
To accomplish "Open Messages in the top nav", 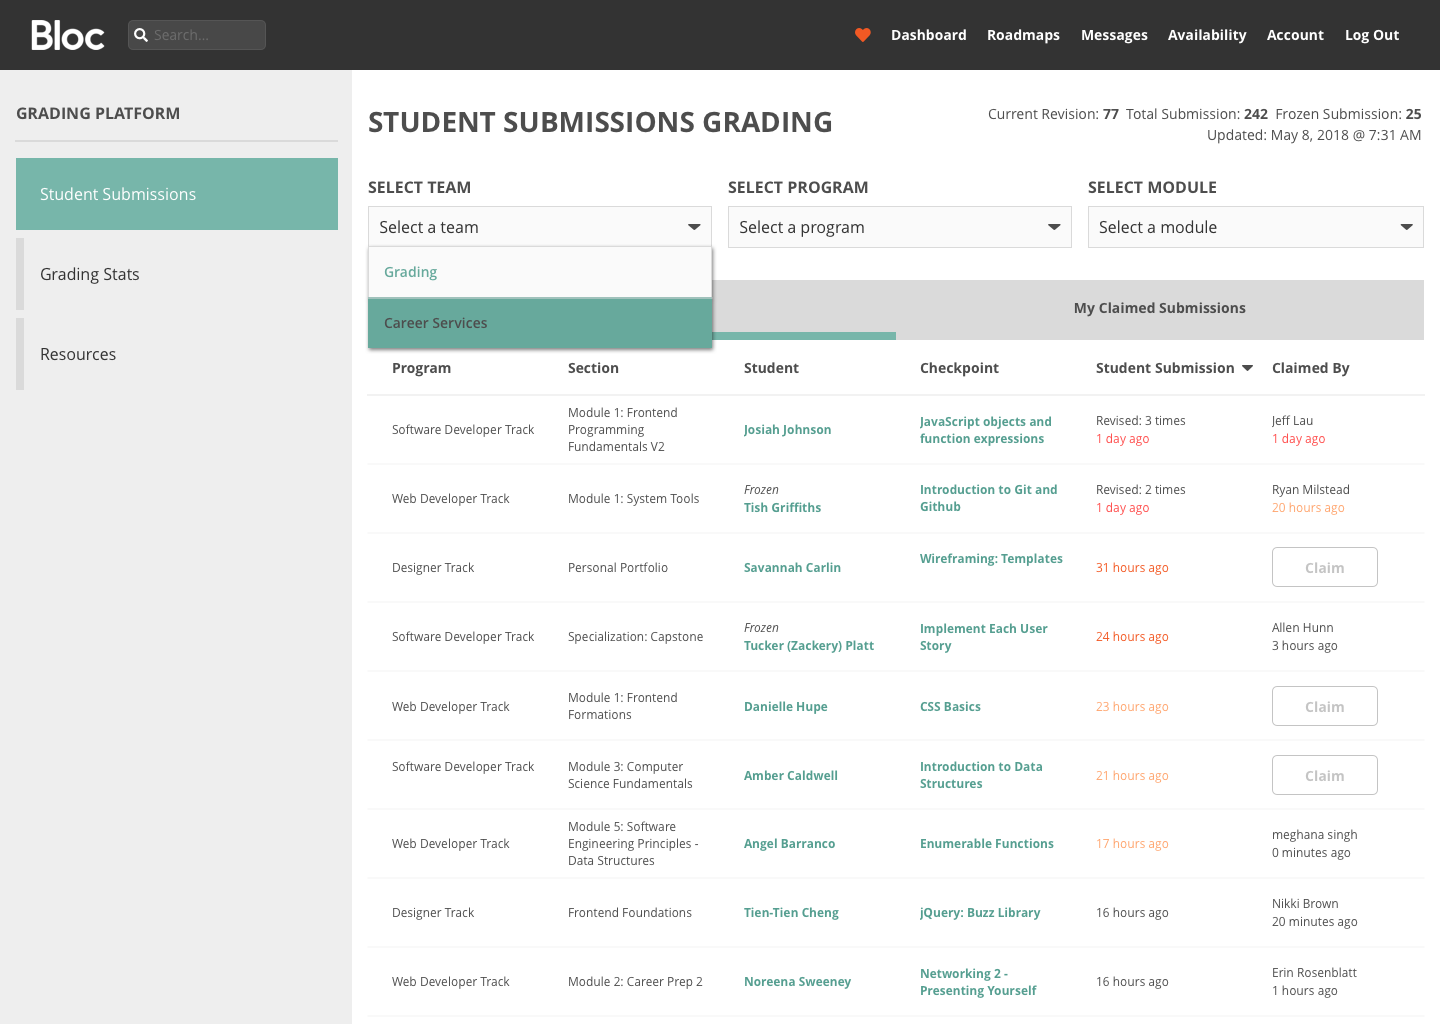I will tap(1114, 35).
